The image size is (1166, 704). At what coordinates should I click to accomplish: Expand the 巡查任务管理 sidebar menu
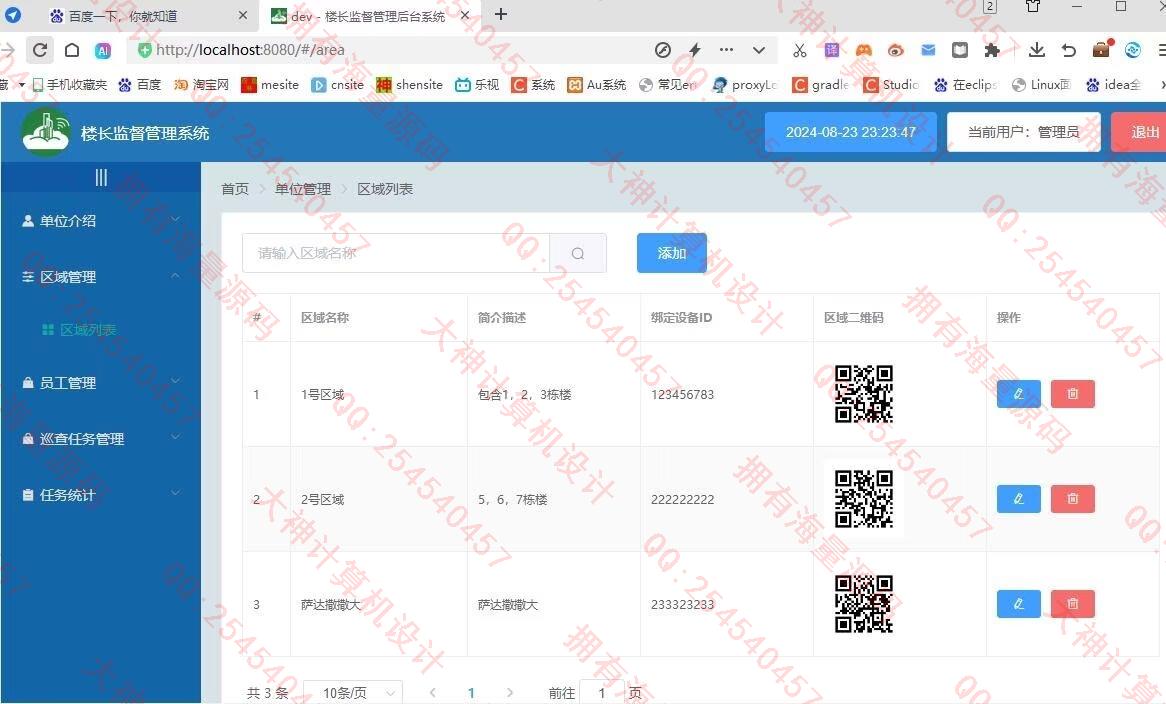[x=101, y=439]
